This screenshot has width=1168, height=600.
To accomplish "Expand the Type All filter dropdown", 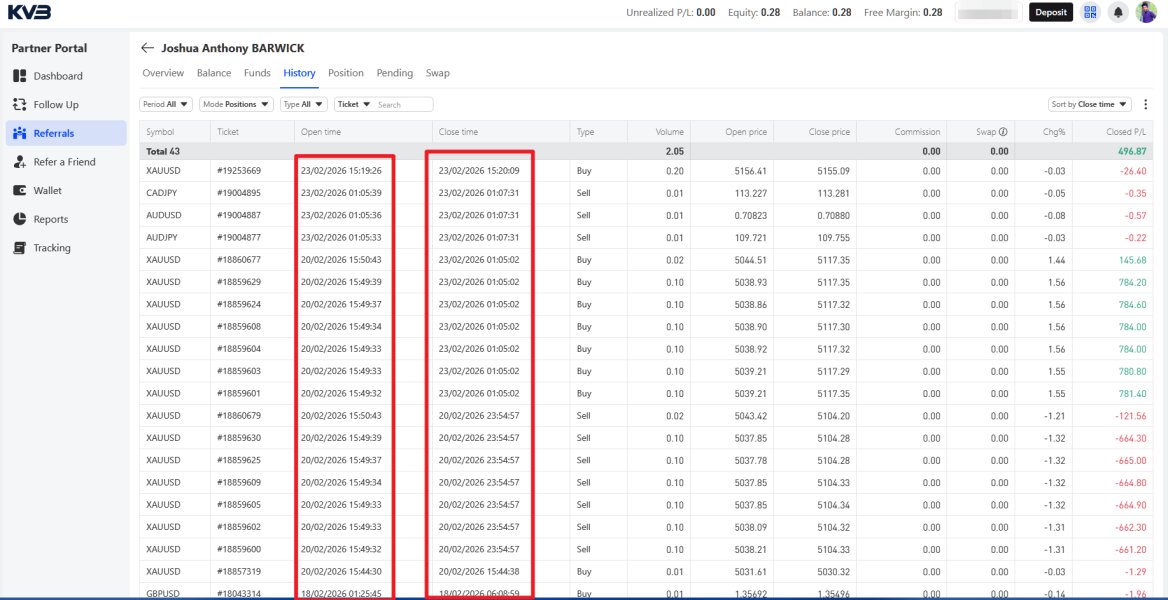I will pos(304,104).
